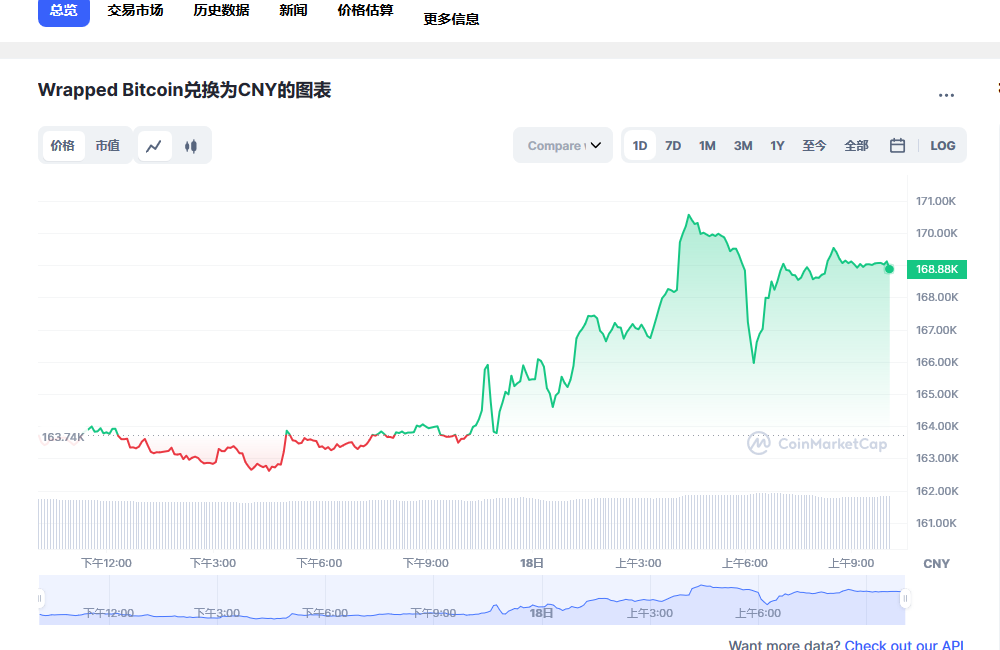Select the 1M time range
This screenshot has height=650, width=1000.
(707, 145)
